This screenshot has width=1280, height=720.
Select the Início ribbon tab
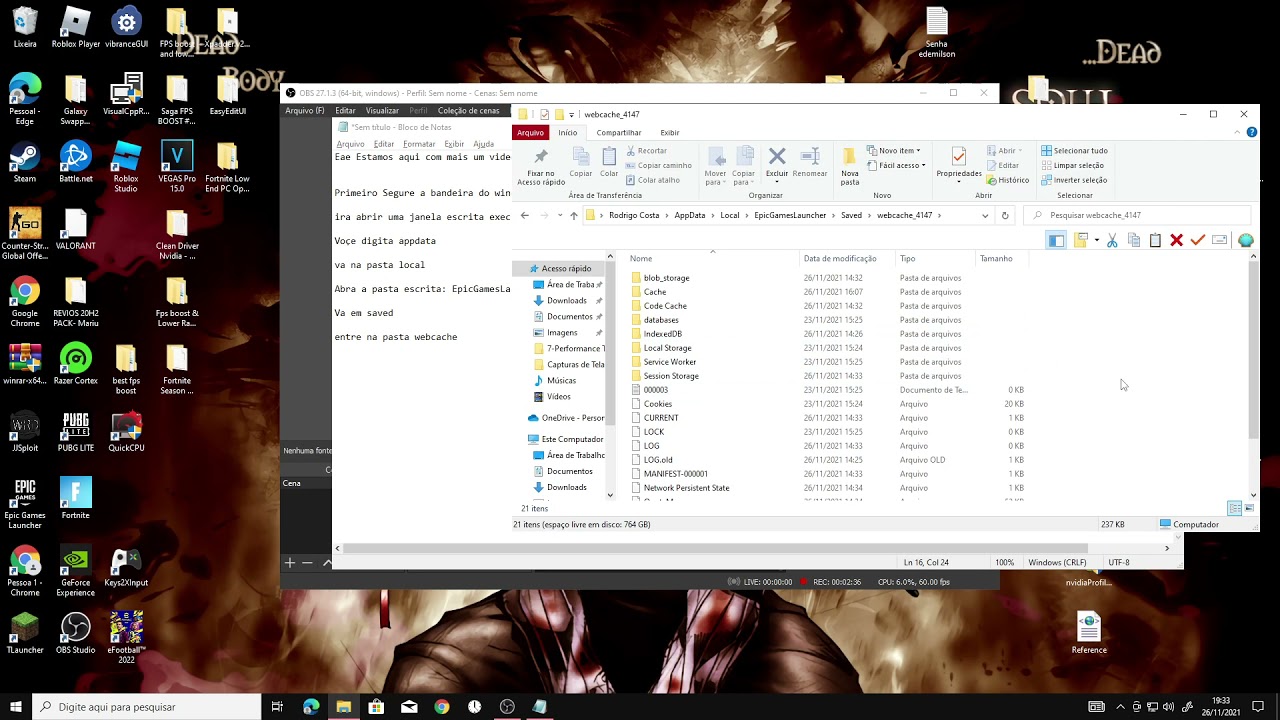coord(568,133)
